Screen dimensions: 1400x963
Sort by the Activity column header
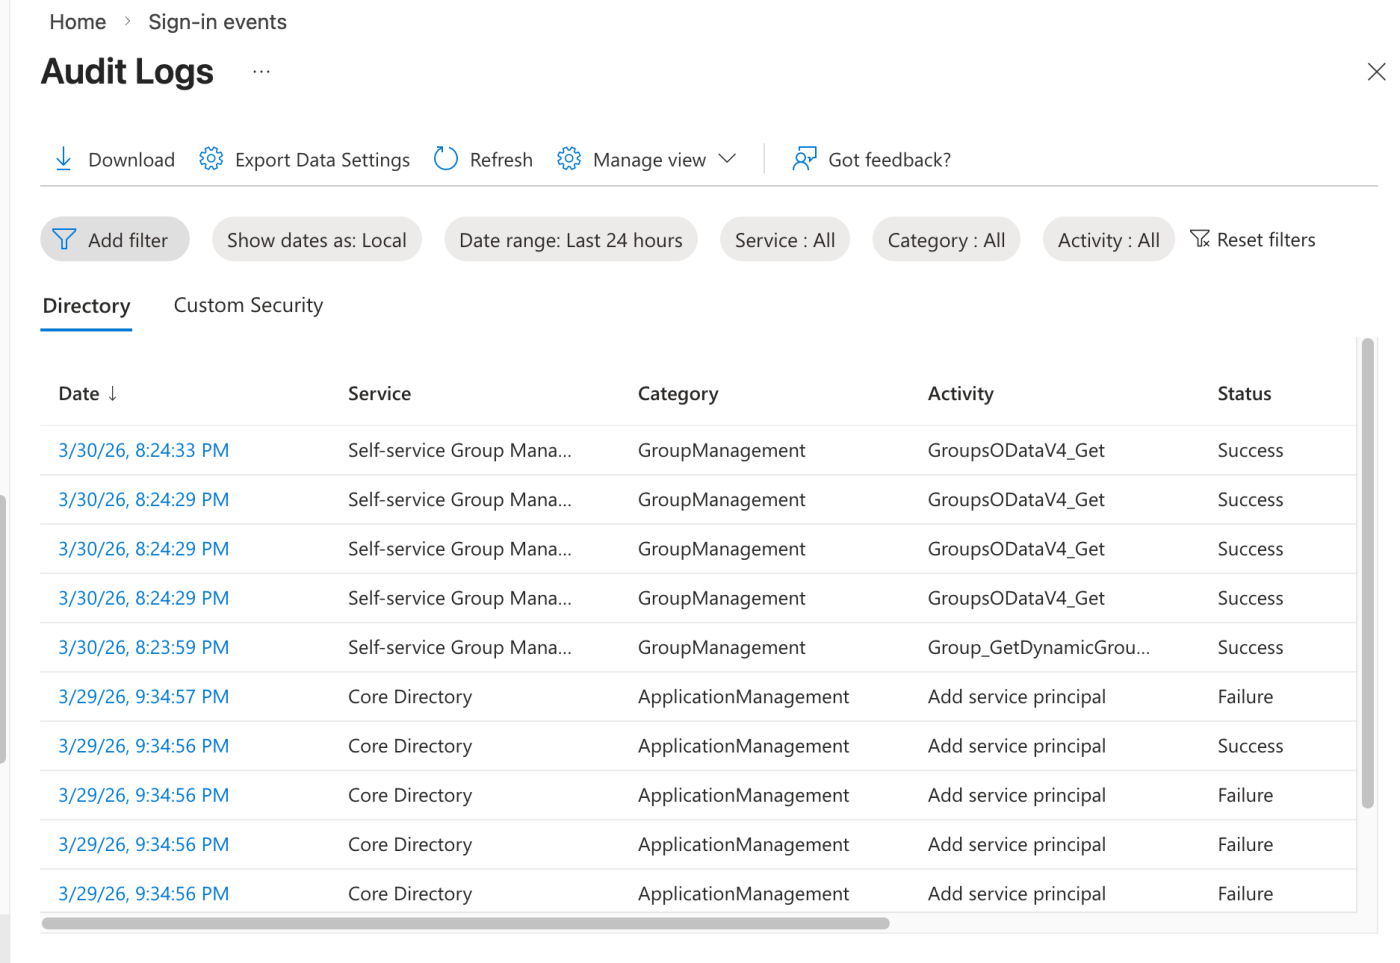(x=961, y=394)
